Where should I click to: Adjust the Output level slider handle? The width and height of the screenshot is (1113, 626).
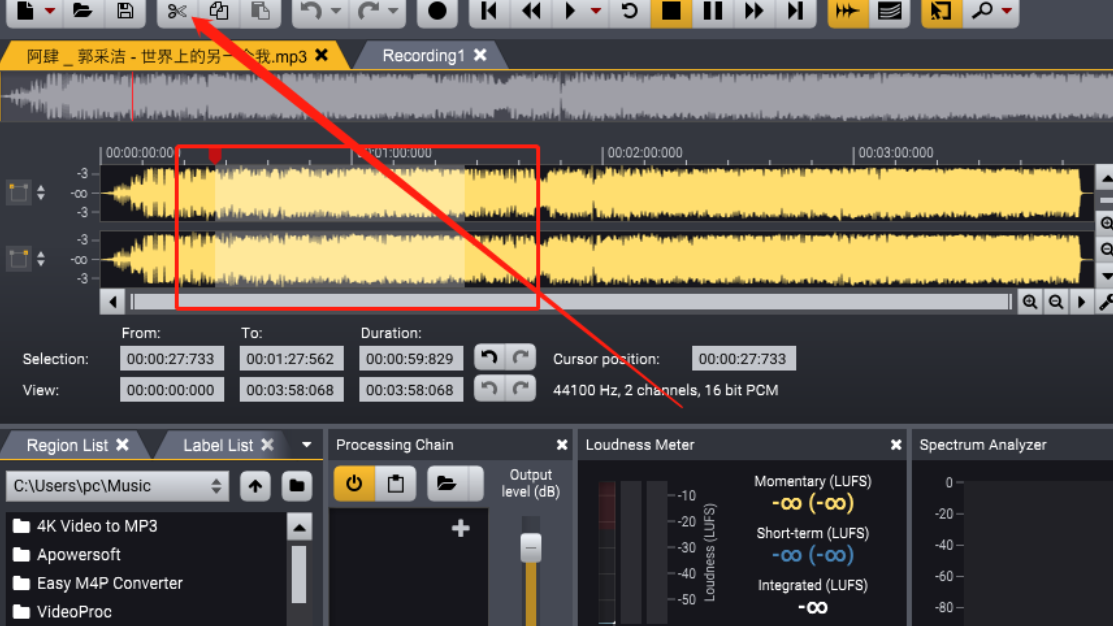click(531, 547)
